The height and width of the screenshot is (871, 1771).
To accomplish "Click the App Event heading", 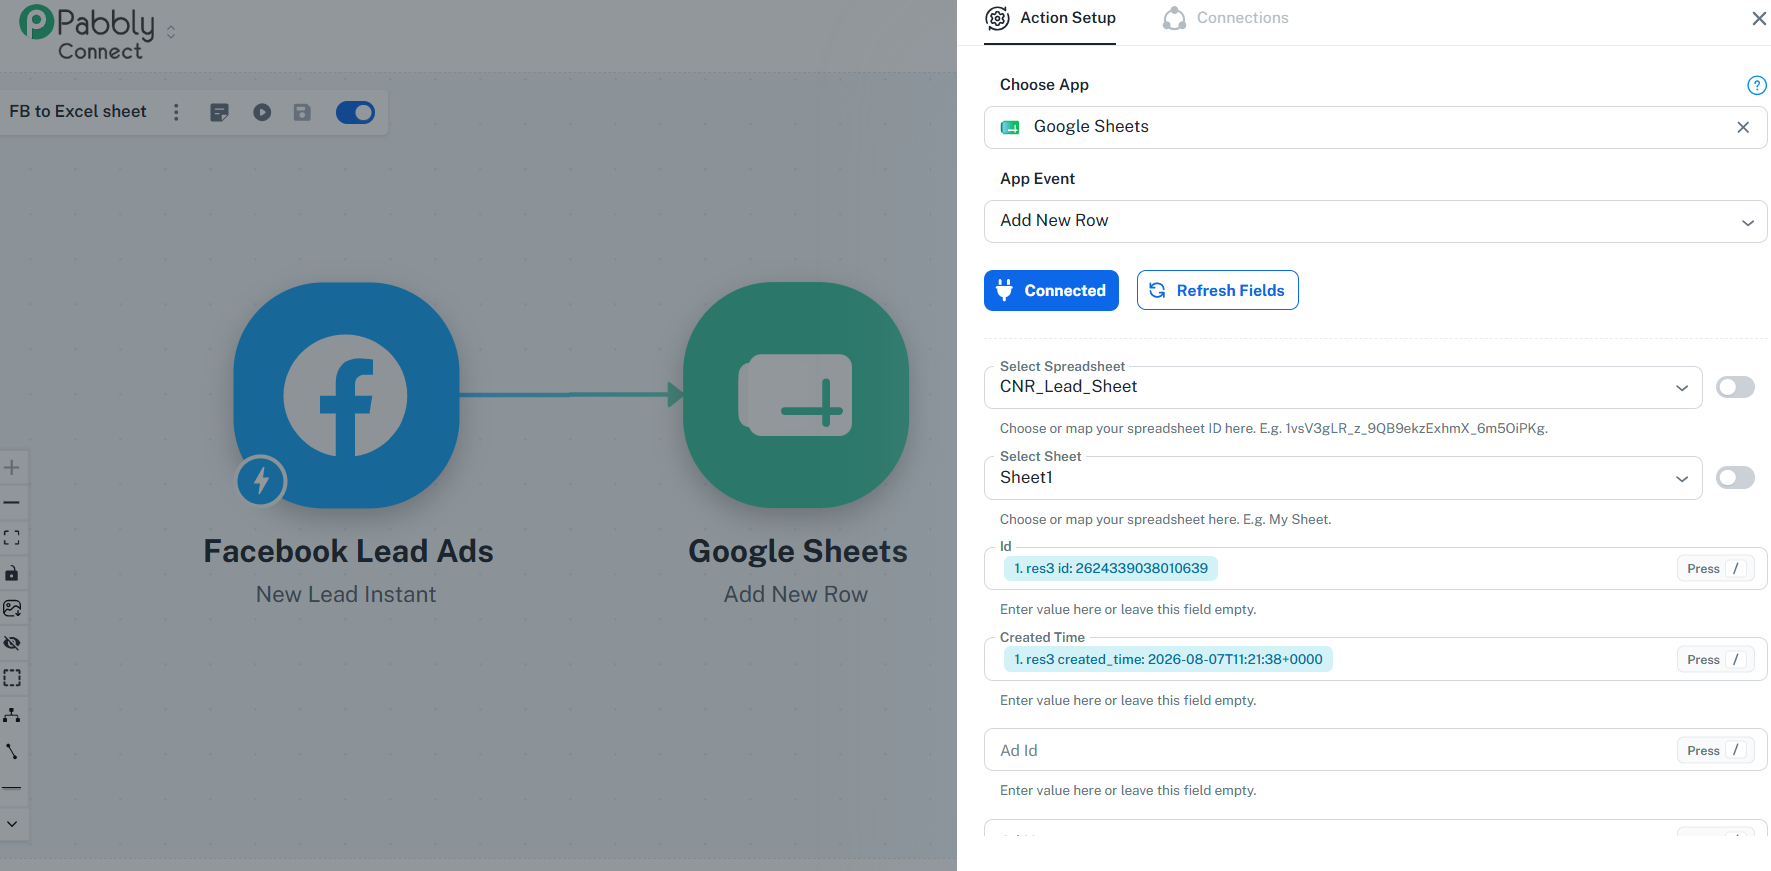I will click(1037, 179).
